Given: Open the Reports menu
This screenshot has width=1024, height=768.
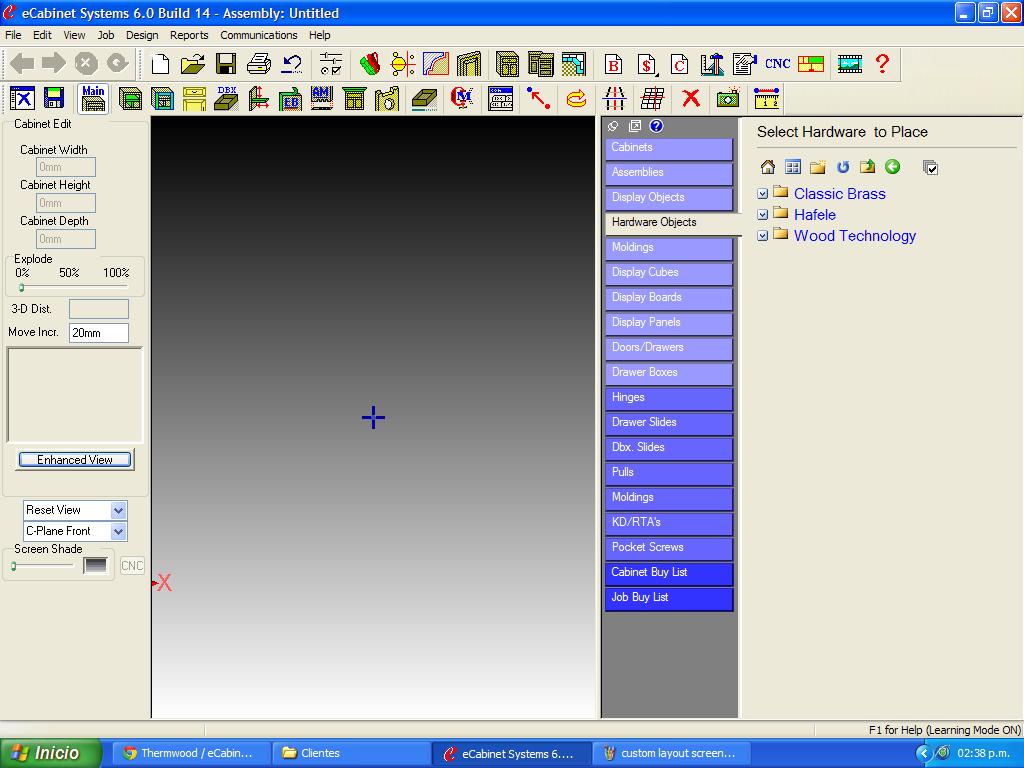Looking at the screenshot, I should click(189, 35).
